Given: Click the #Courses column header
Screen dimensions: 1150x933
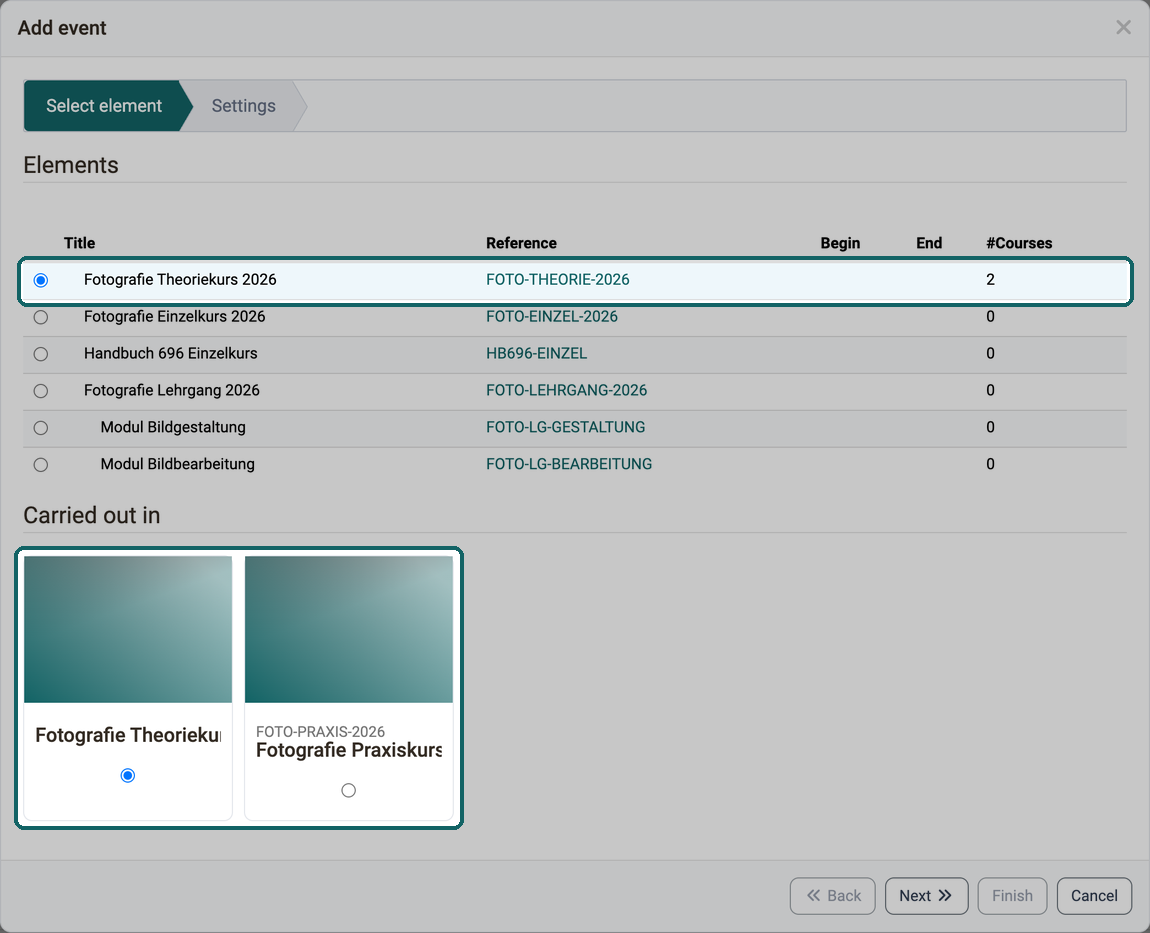Looking at the screenshot, I should pos(1019,243).
